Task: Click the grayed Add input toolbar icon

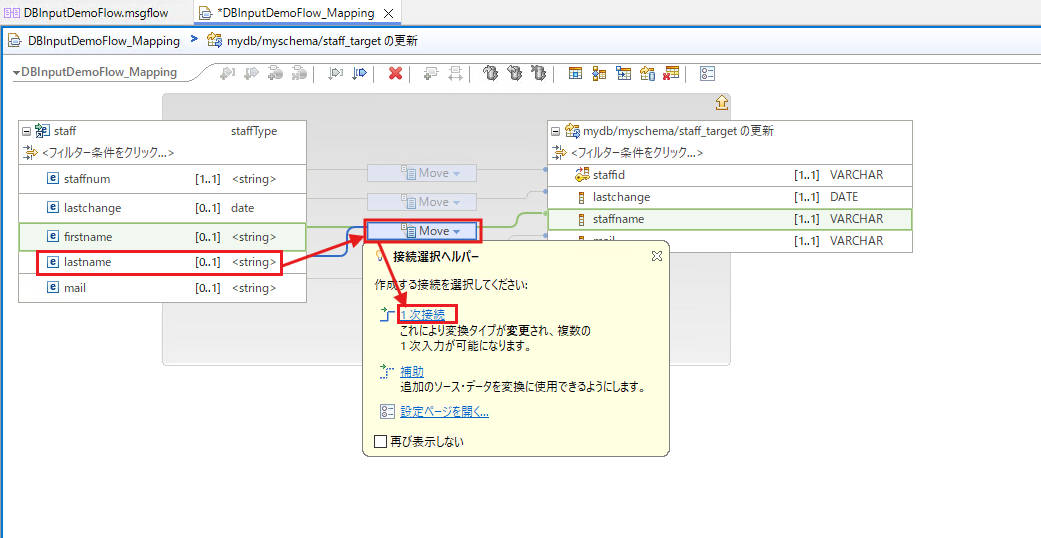Action: pyautogui.click(x=228, y=74)
